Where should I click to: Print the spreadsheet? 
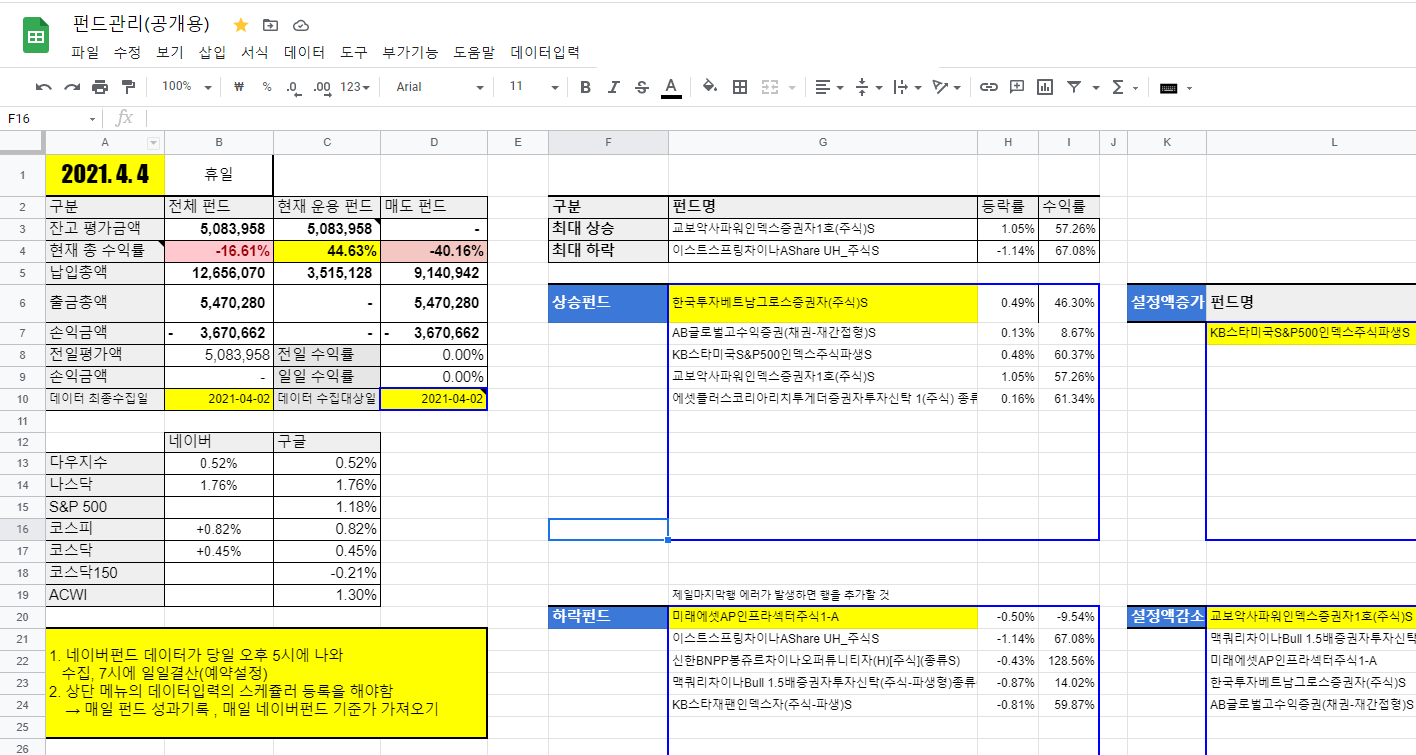click(100, 87)
